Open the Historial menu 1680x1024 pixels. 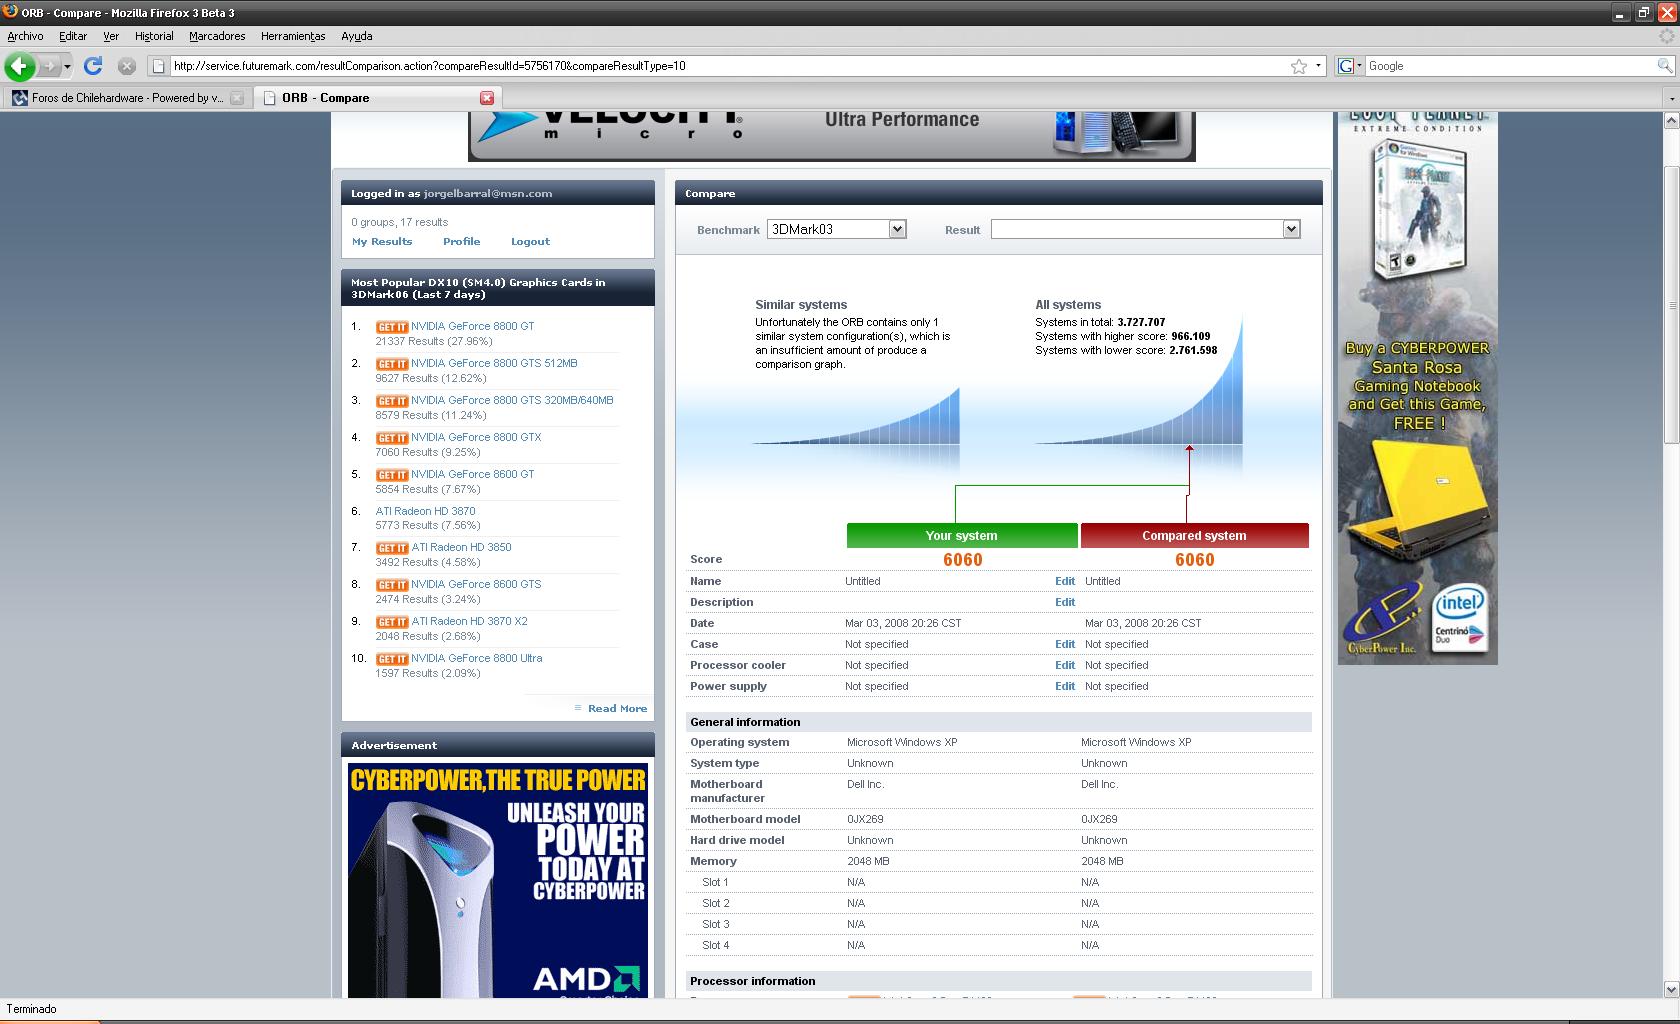click(154, 36)
